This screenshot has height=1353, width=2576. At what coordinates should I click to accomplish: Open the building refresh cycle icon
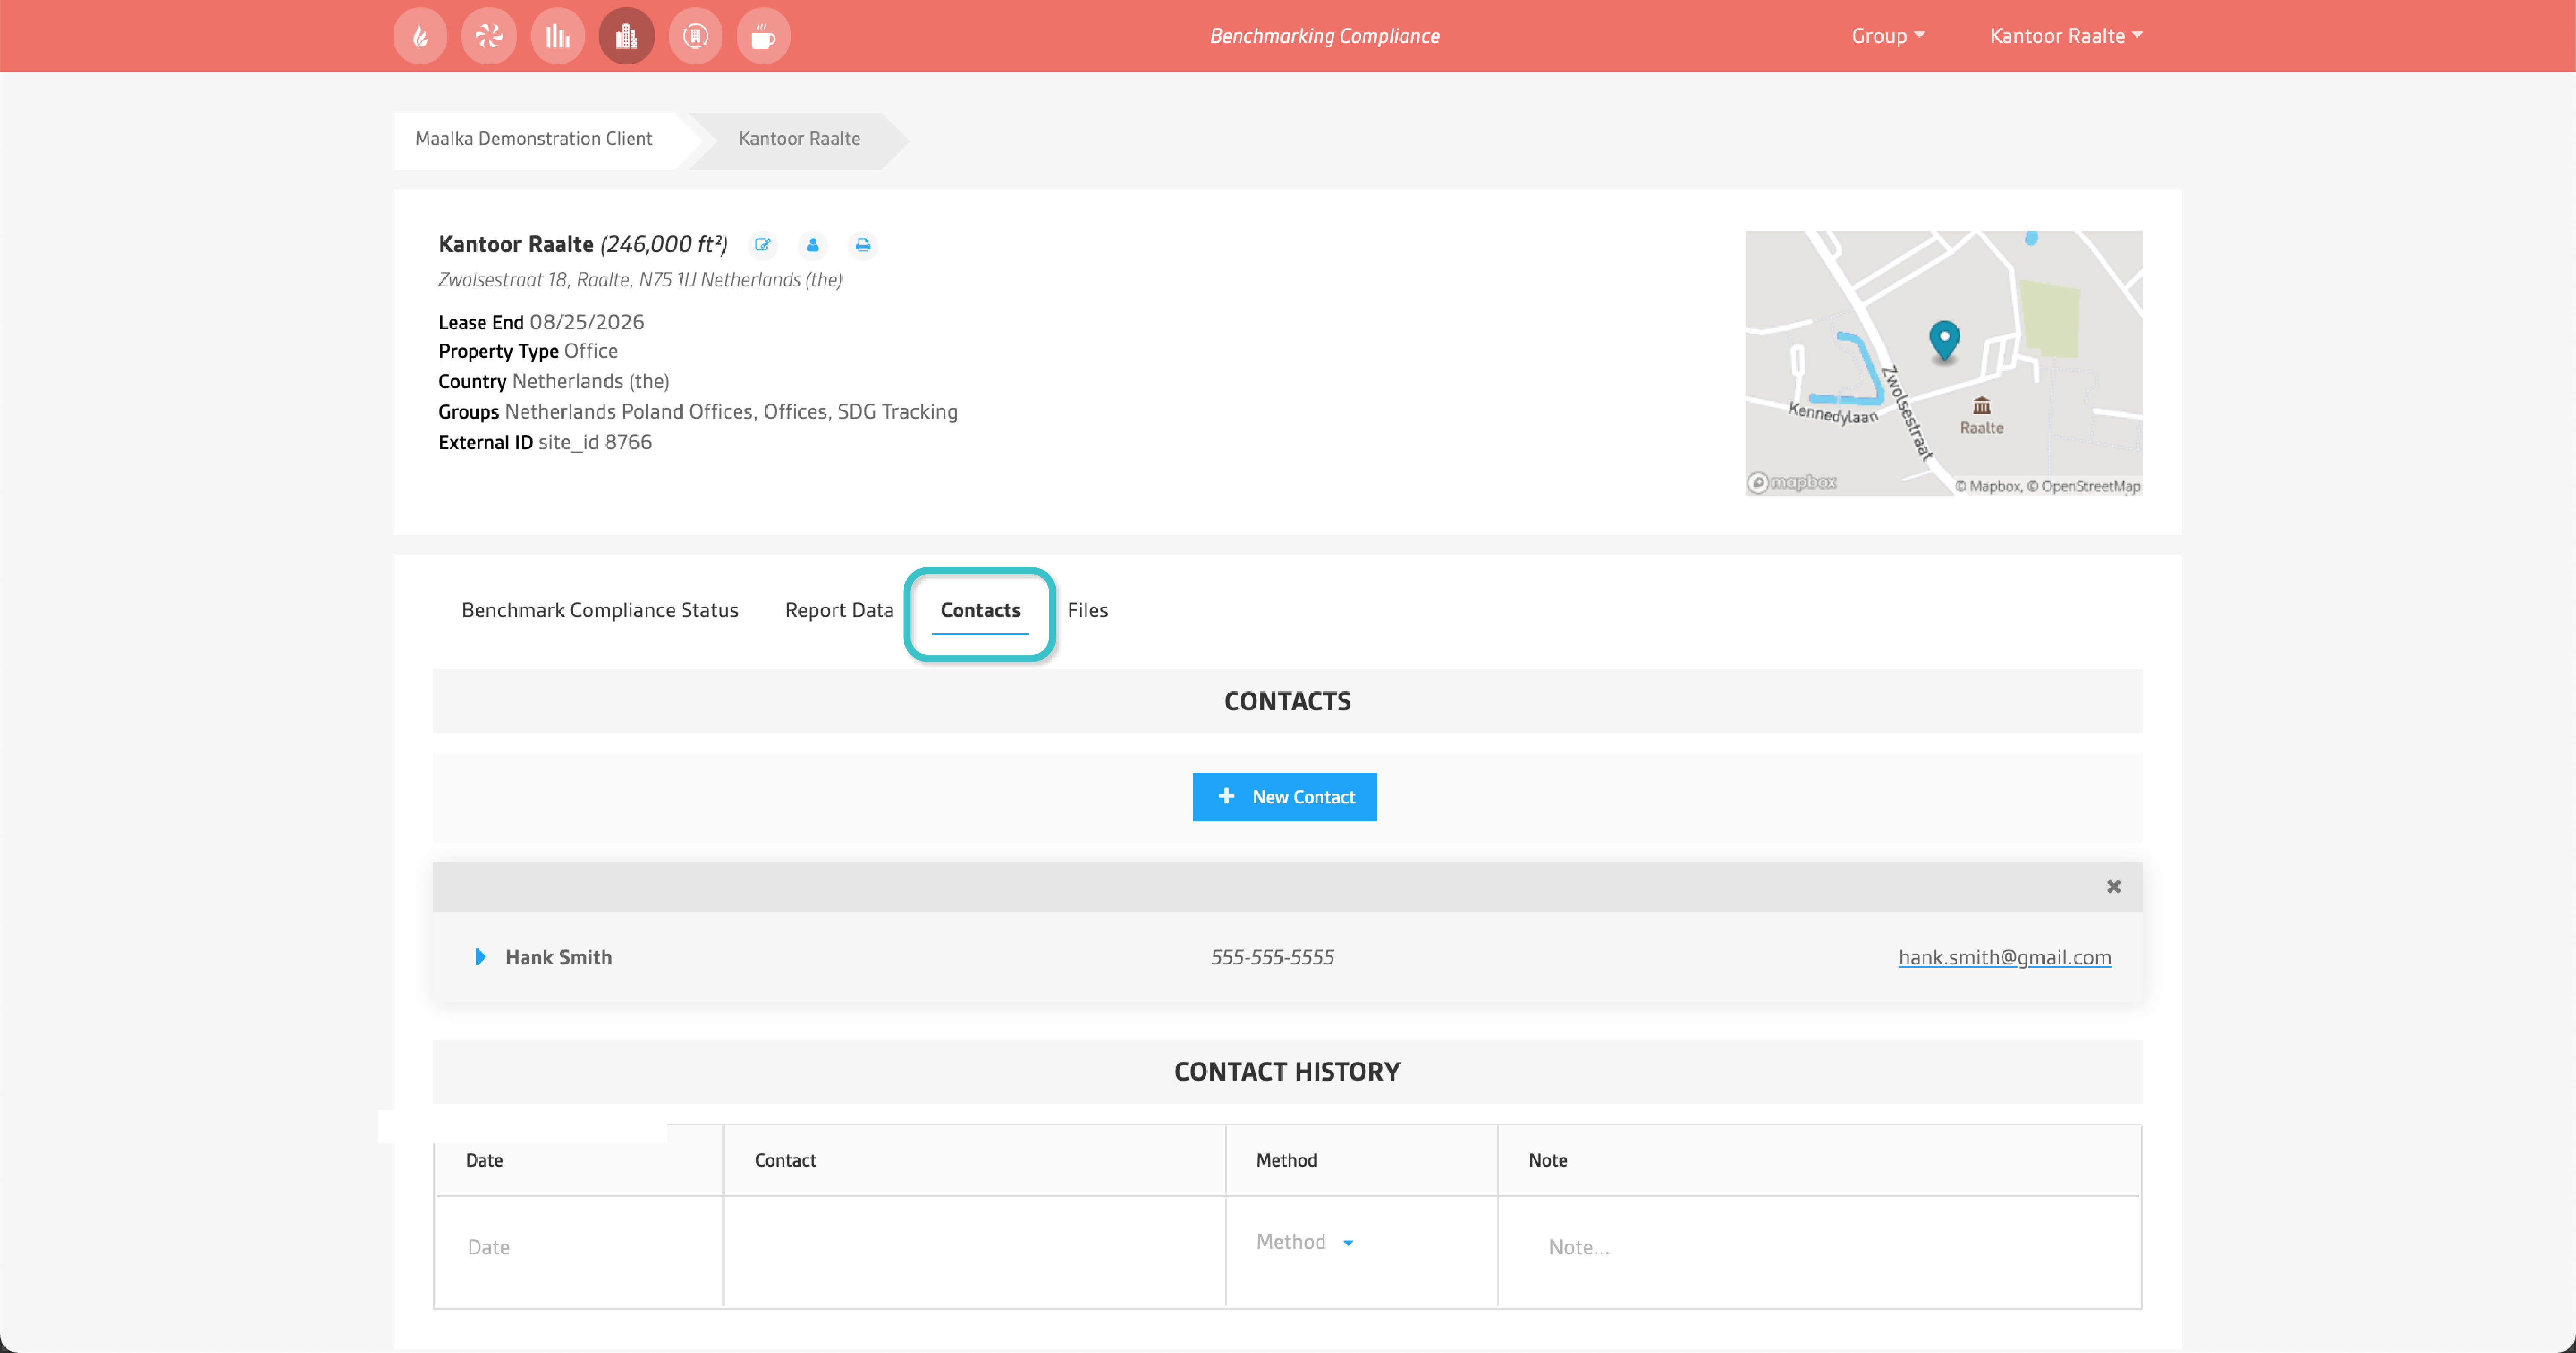click(x=695, y=36)
